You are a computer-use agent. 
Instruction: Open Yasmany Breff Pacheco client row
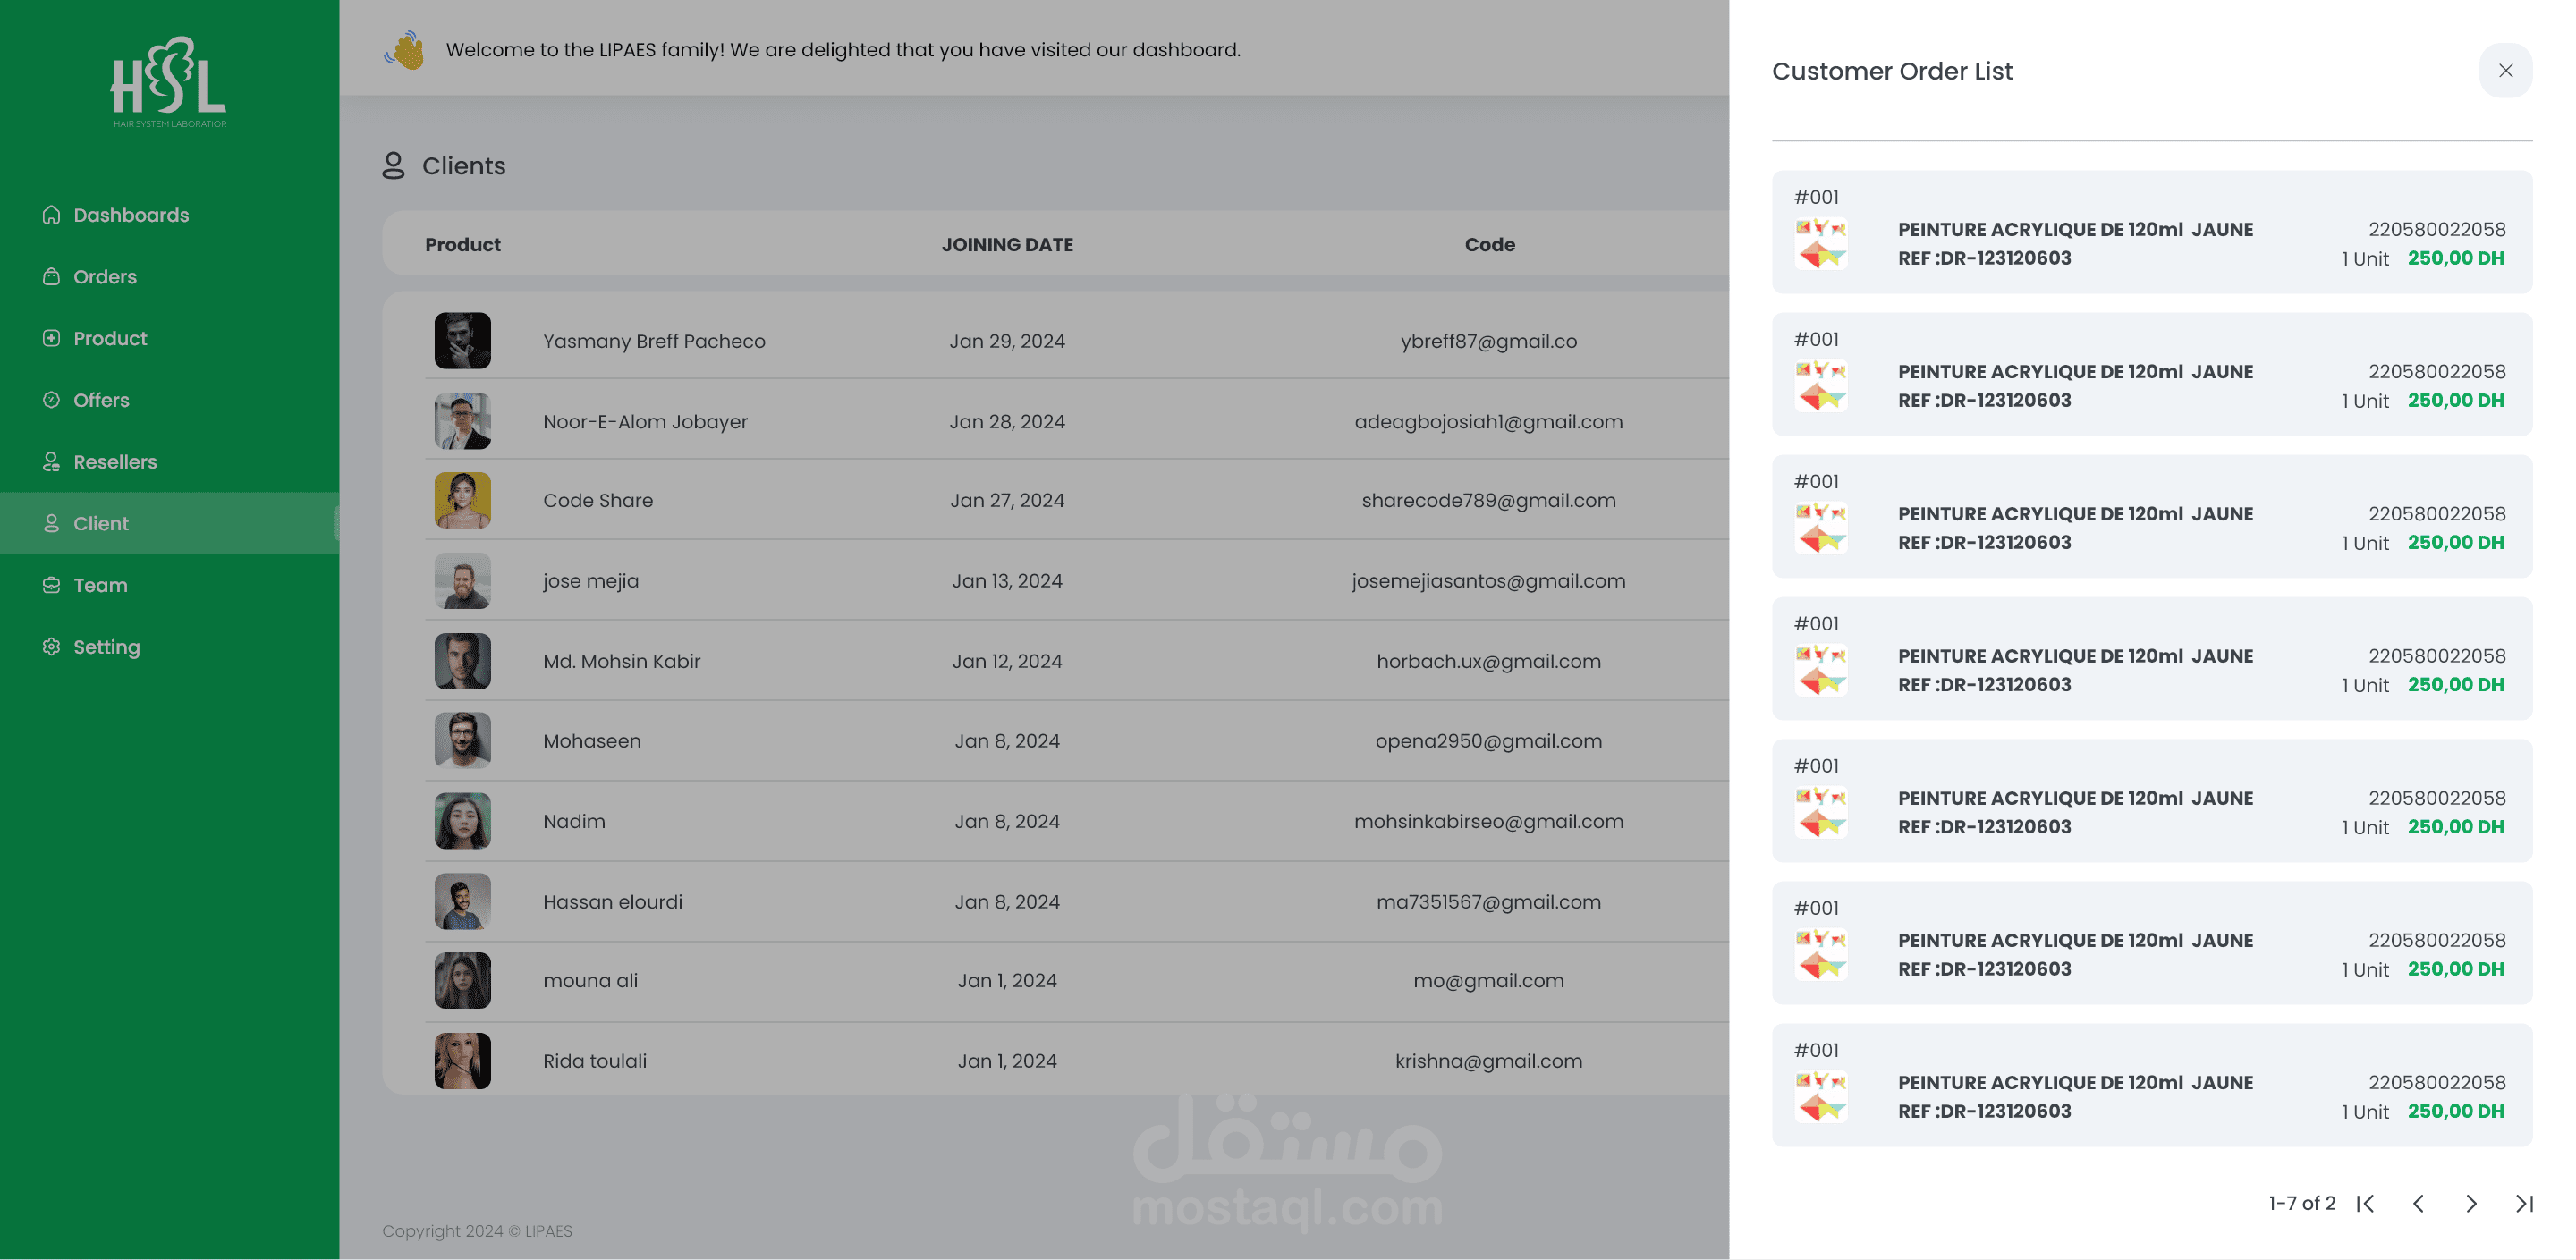click(1077, 341)
